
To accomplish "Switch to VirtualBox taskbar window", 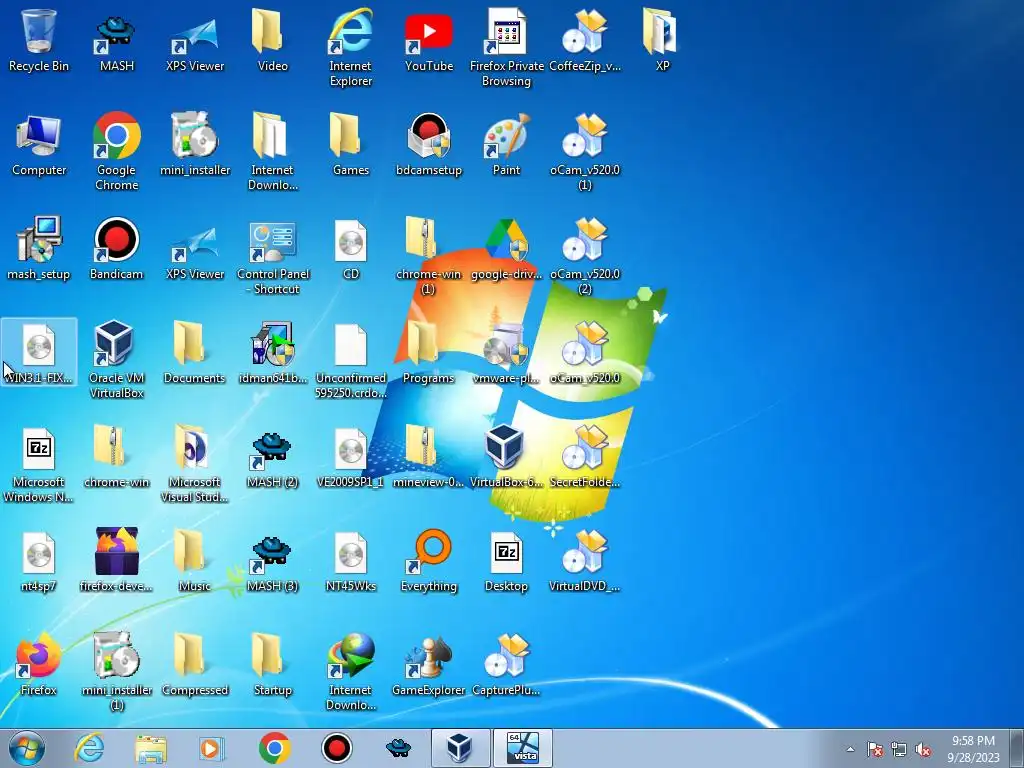I will 460,748.
